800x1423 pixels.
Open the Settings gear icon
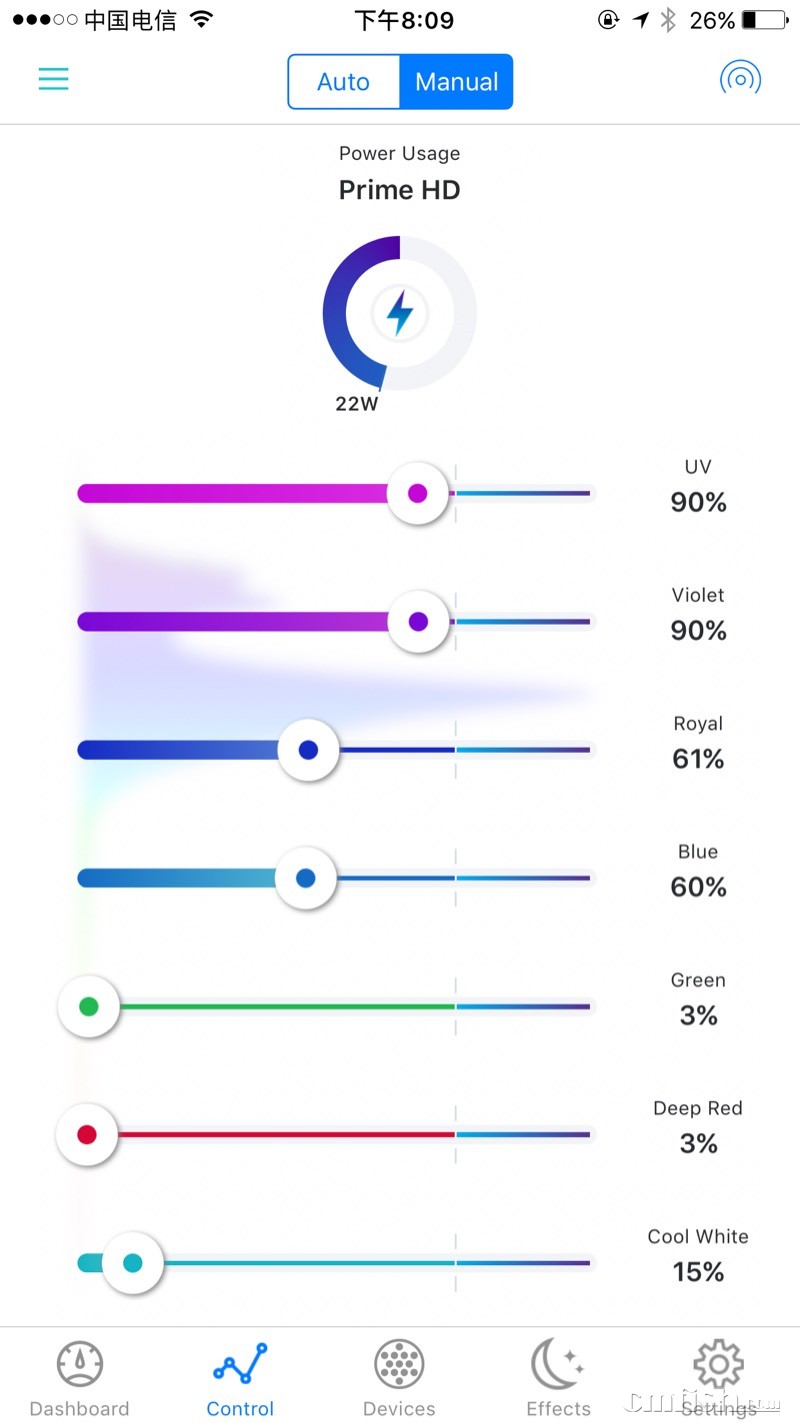[718, 1365]
